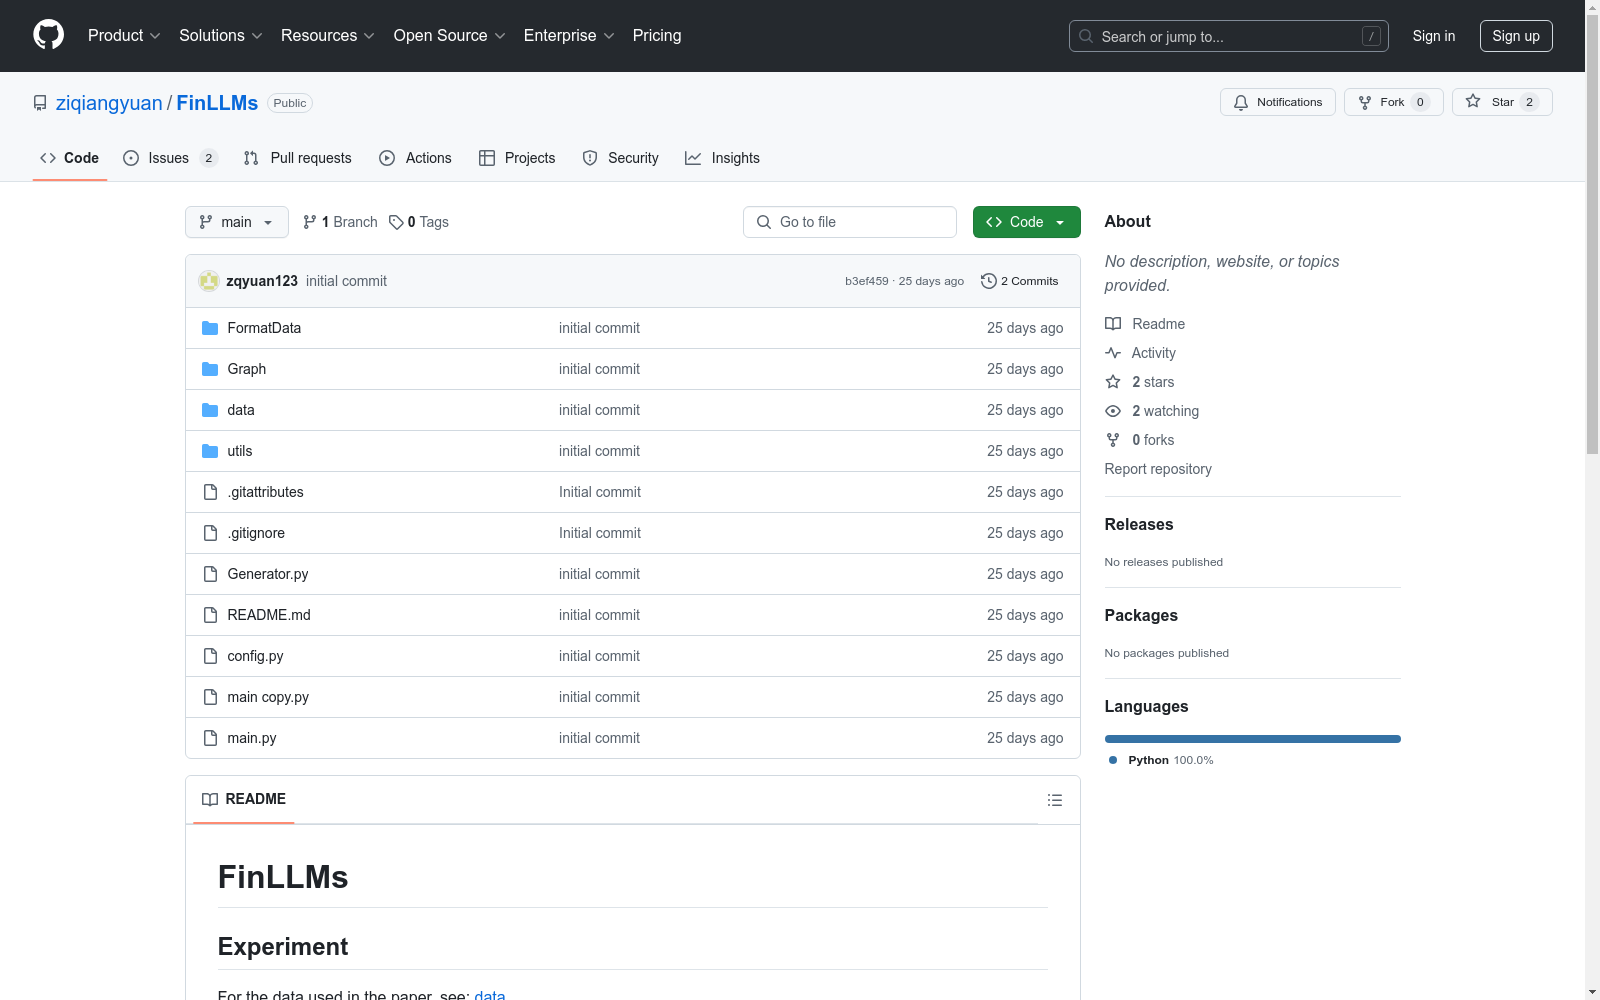Switch to the Security tab

(x=621, y=158)
